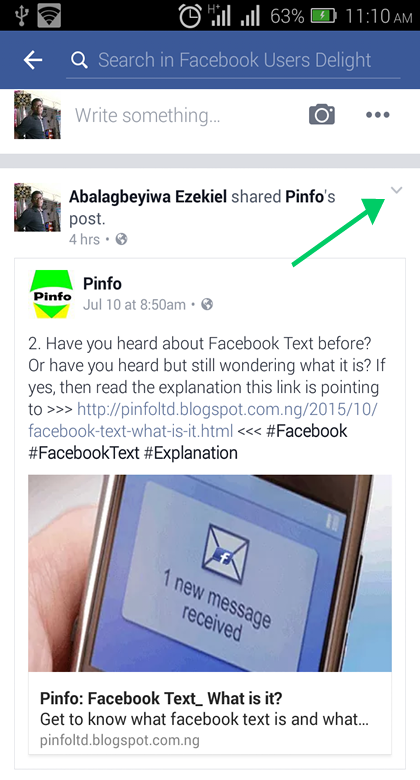Open the Pinfo page logo
Viewport: 420px width, 780px height.
click(x=51, y=294)
